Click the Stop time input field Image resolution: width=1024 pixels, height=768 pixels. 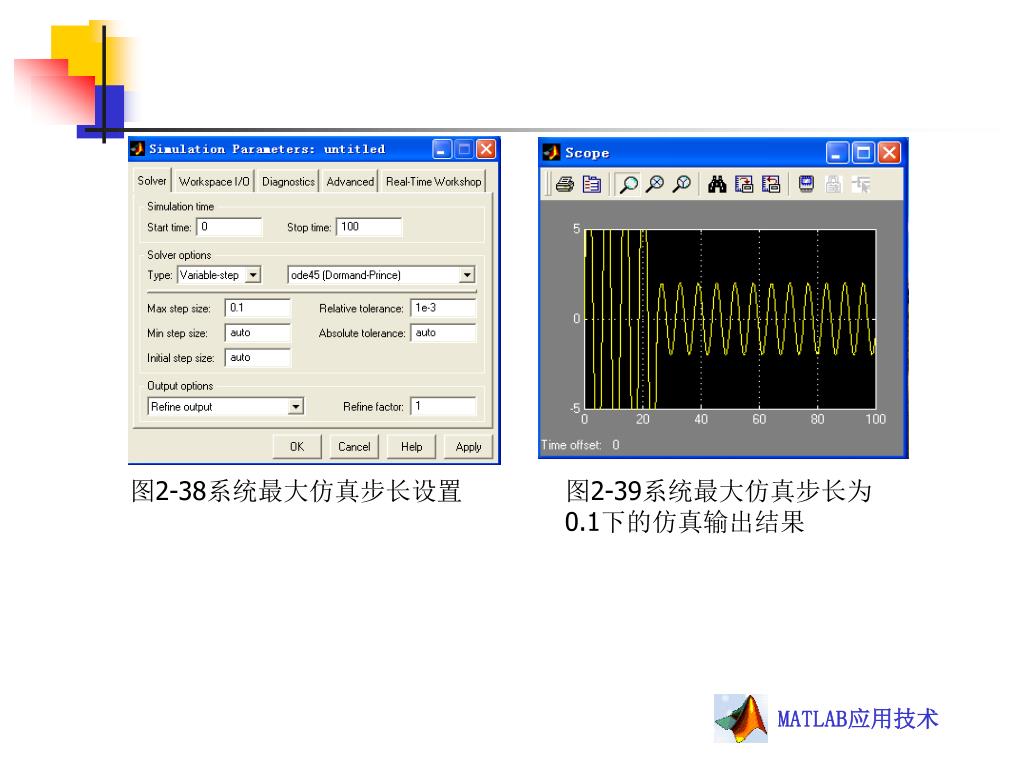(x=369, y=227)
